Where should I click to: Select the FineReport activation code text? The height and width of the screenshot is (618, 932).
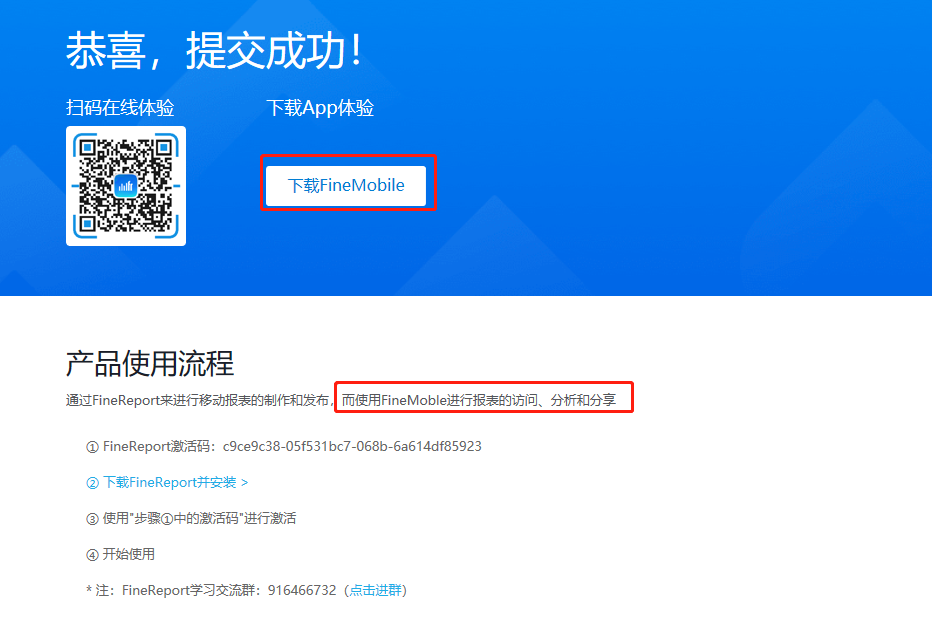[352, 446]
